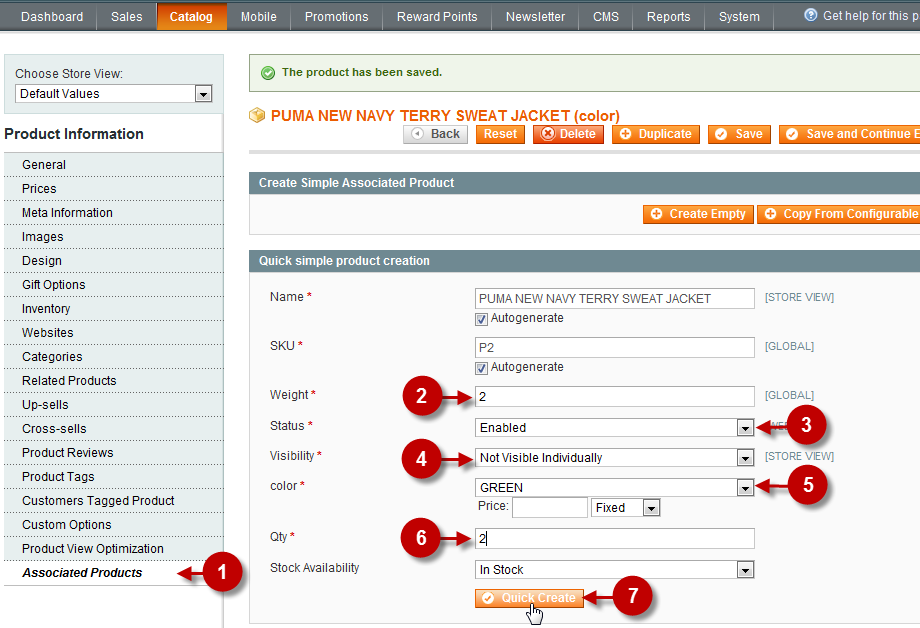Open the Choose Store View dropdown
920x628 pixels.
[x=113, y=93]
